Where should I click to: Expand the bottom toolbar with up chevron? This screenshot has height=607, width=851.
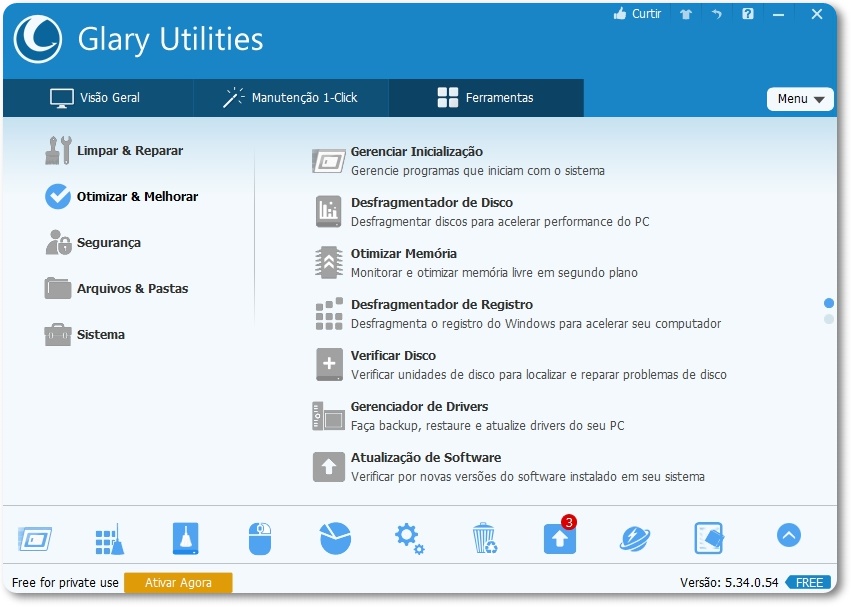[x=789, y=535]
